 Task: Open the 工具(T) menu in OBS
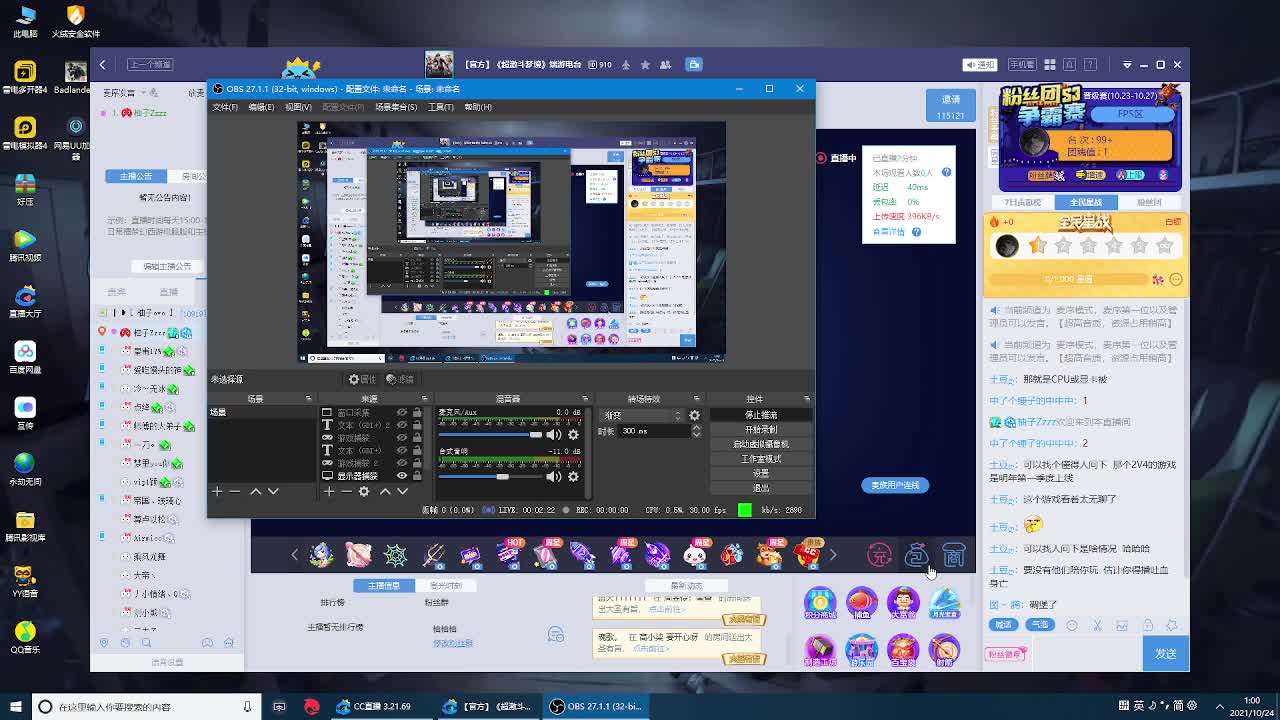[x=440, y=107]
